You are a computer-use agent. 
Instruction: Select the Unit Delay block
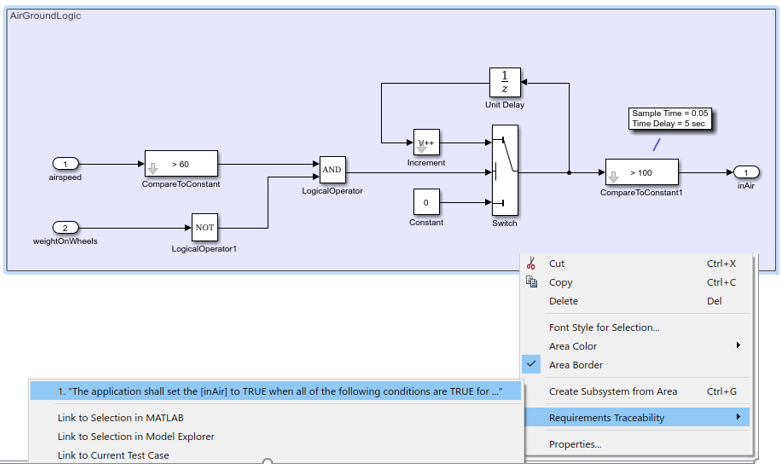(505, 82)
